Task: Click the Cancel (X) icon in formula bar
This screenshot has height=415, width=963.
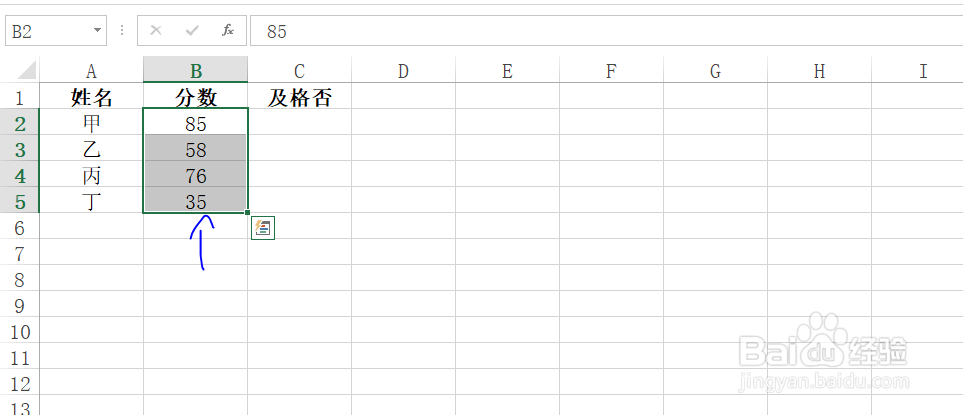Action: (x=156, y=31)
